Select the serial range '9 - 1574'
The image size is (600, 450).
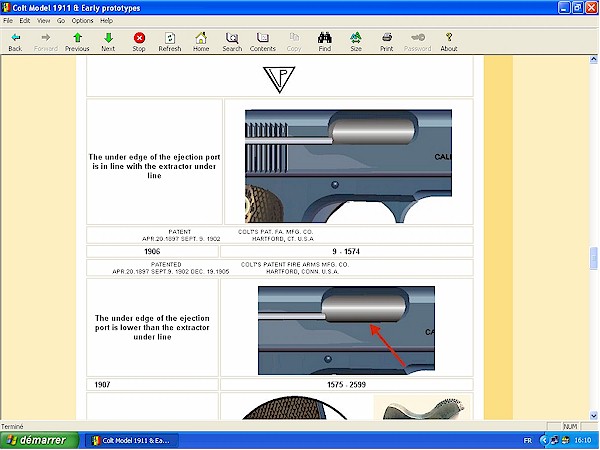pos(346,251)
